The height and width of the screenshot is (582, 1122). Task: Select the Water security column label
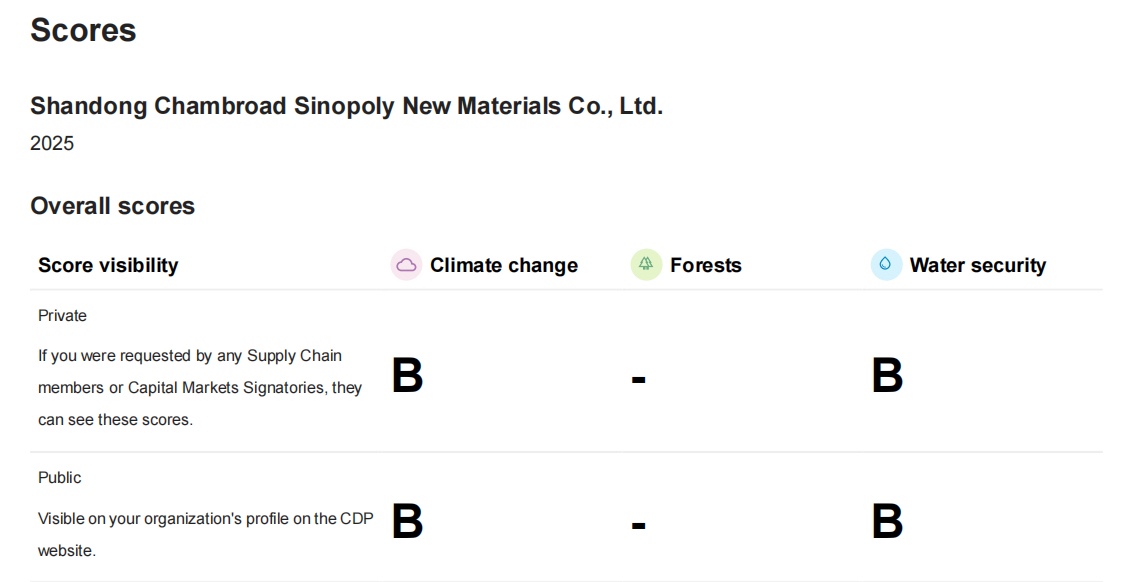978,265
